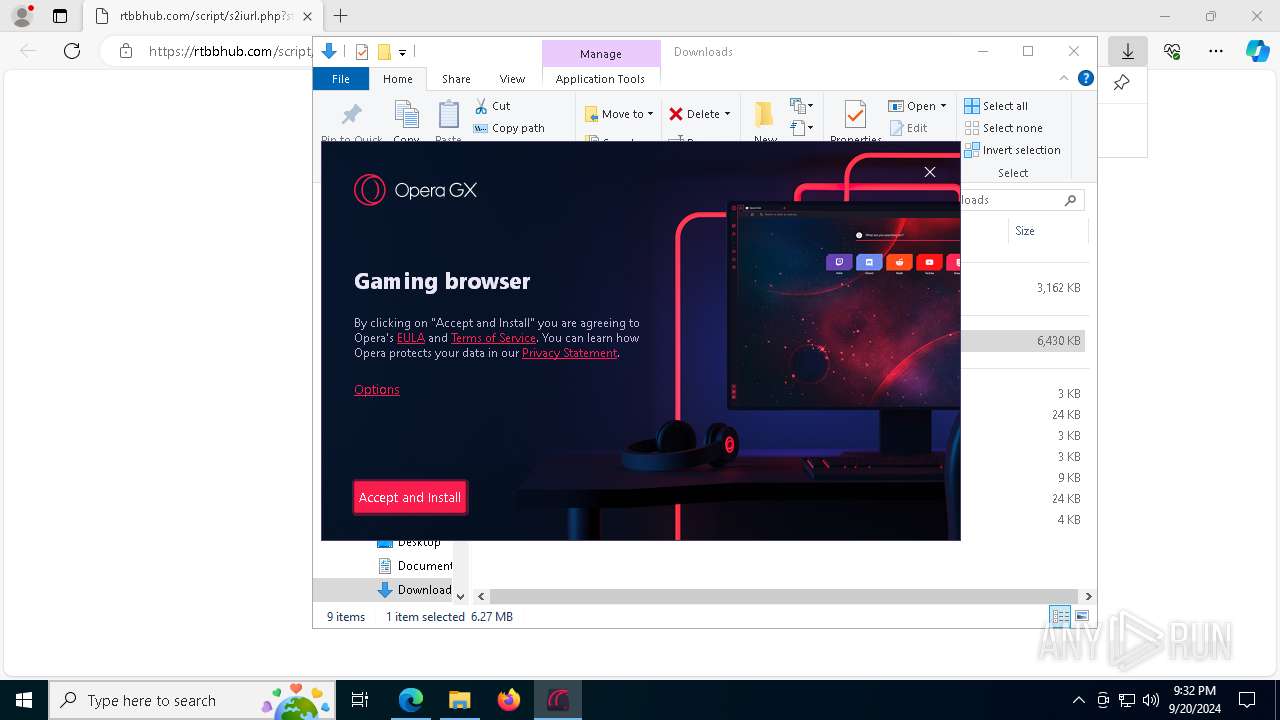
Task: Open Windows Start menu
Action: pos(24,700)
